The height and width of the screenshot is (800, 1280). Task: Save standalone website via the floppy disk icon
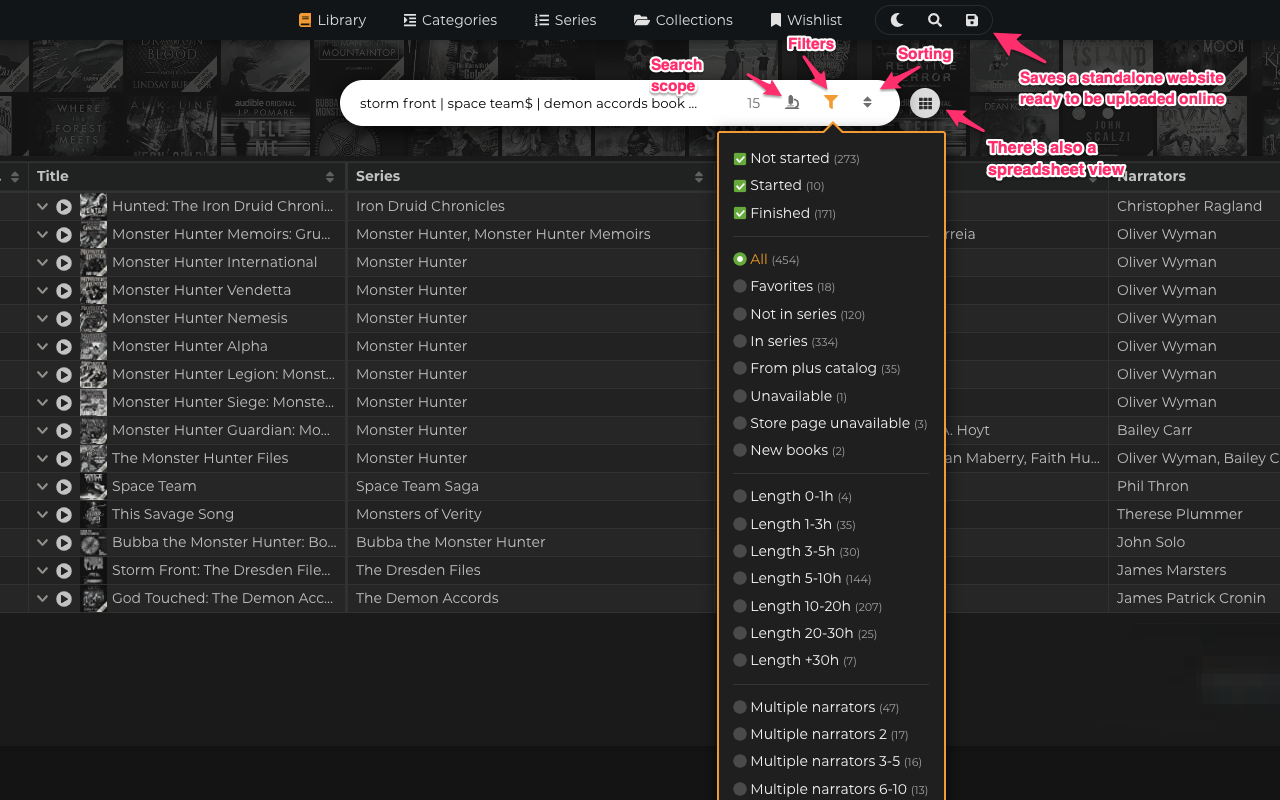click(x=971, y=19)
